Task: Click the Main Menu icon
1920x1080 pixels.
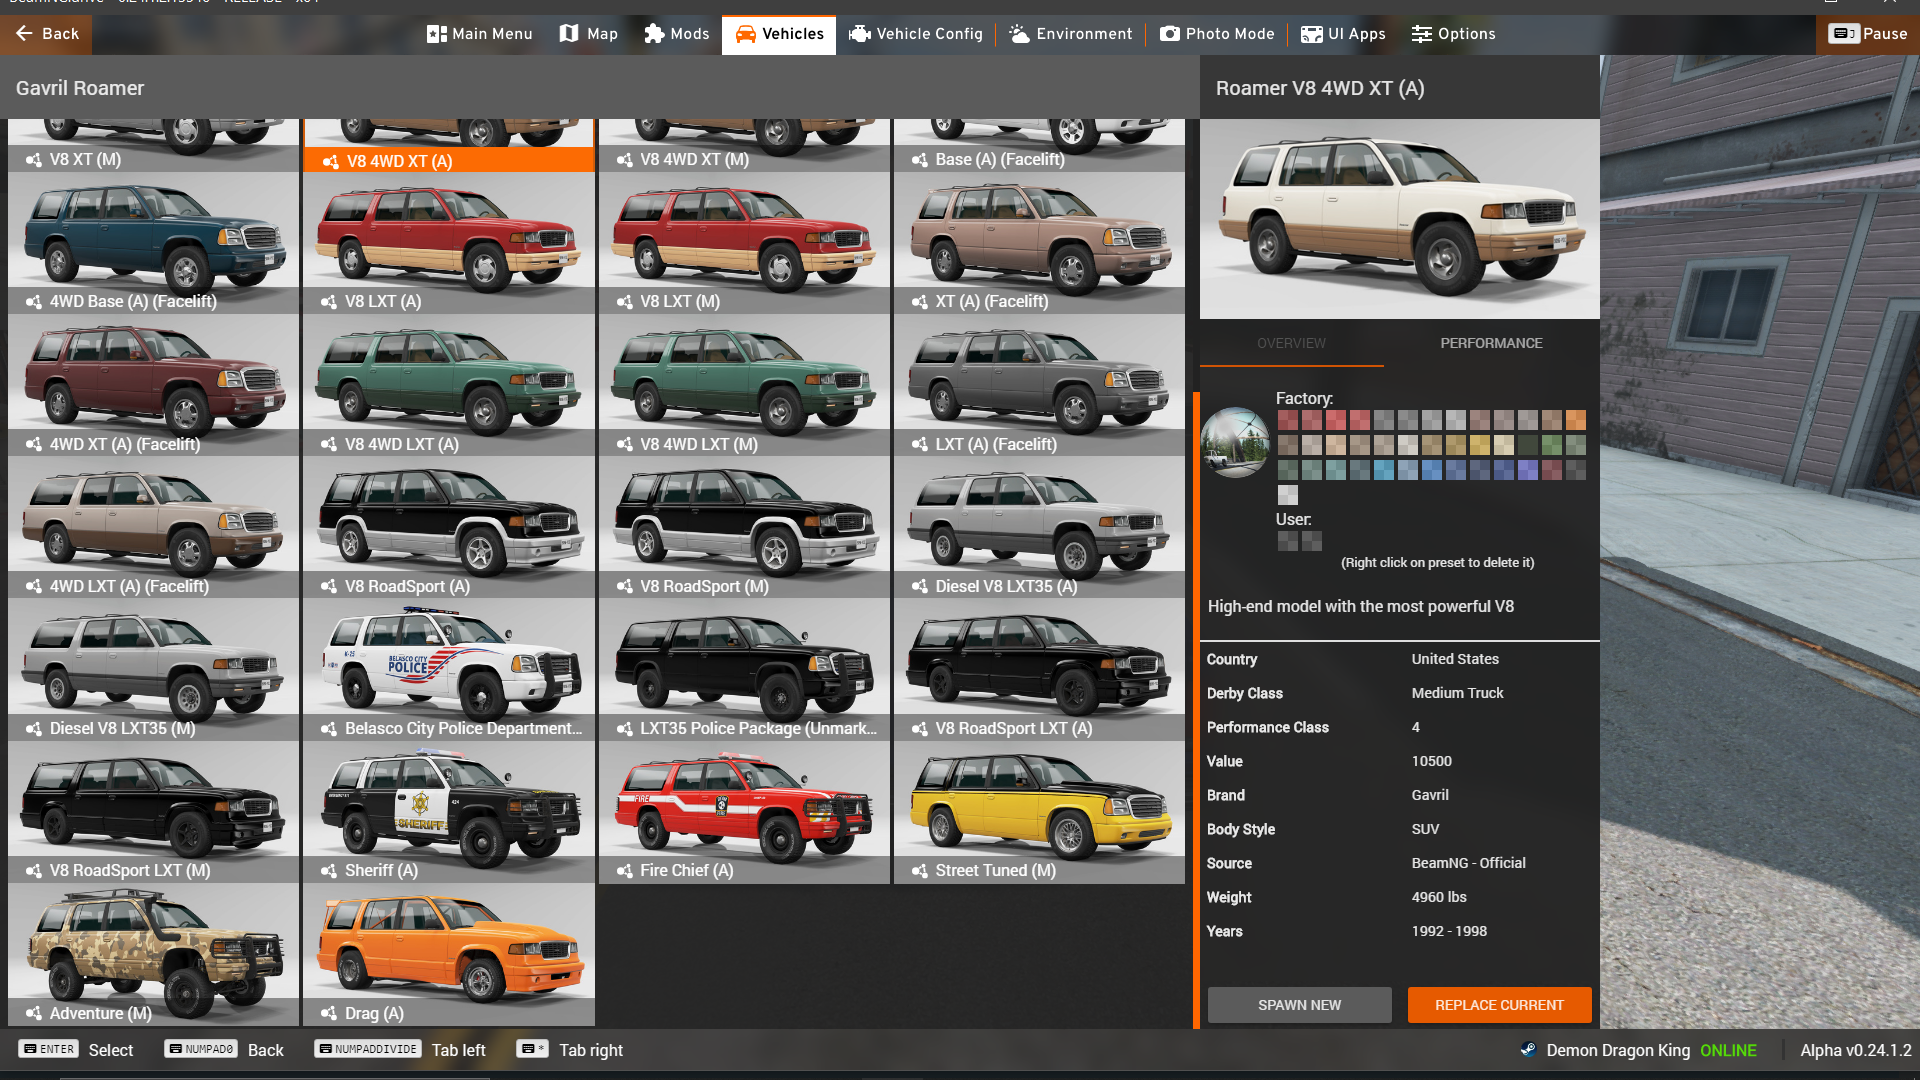Action: (x=437, y=34)
